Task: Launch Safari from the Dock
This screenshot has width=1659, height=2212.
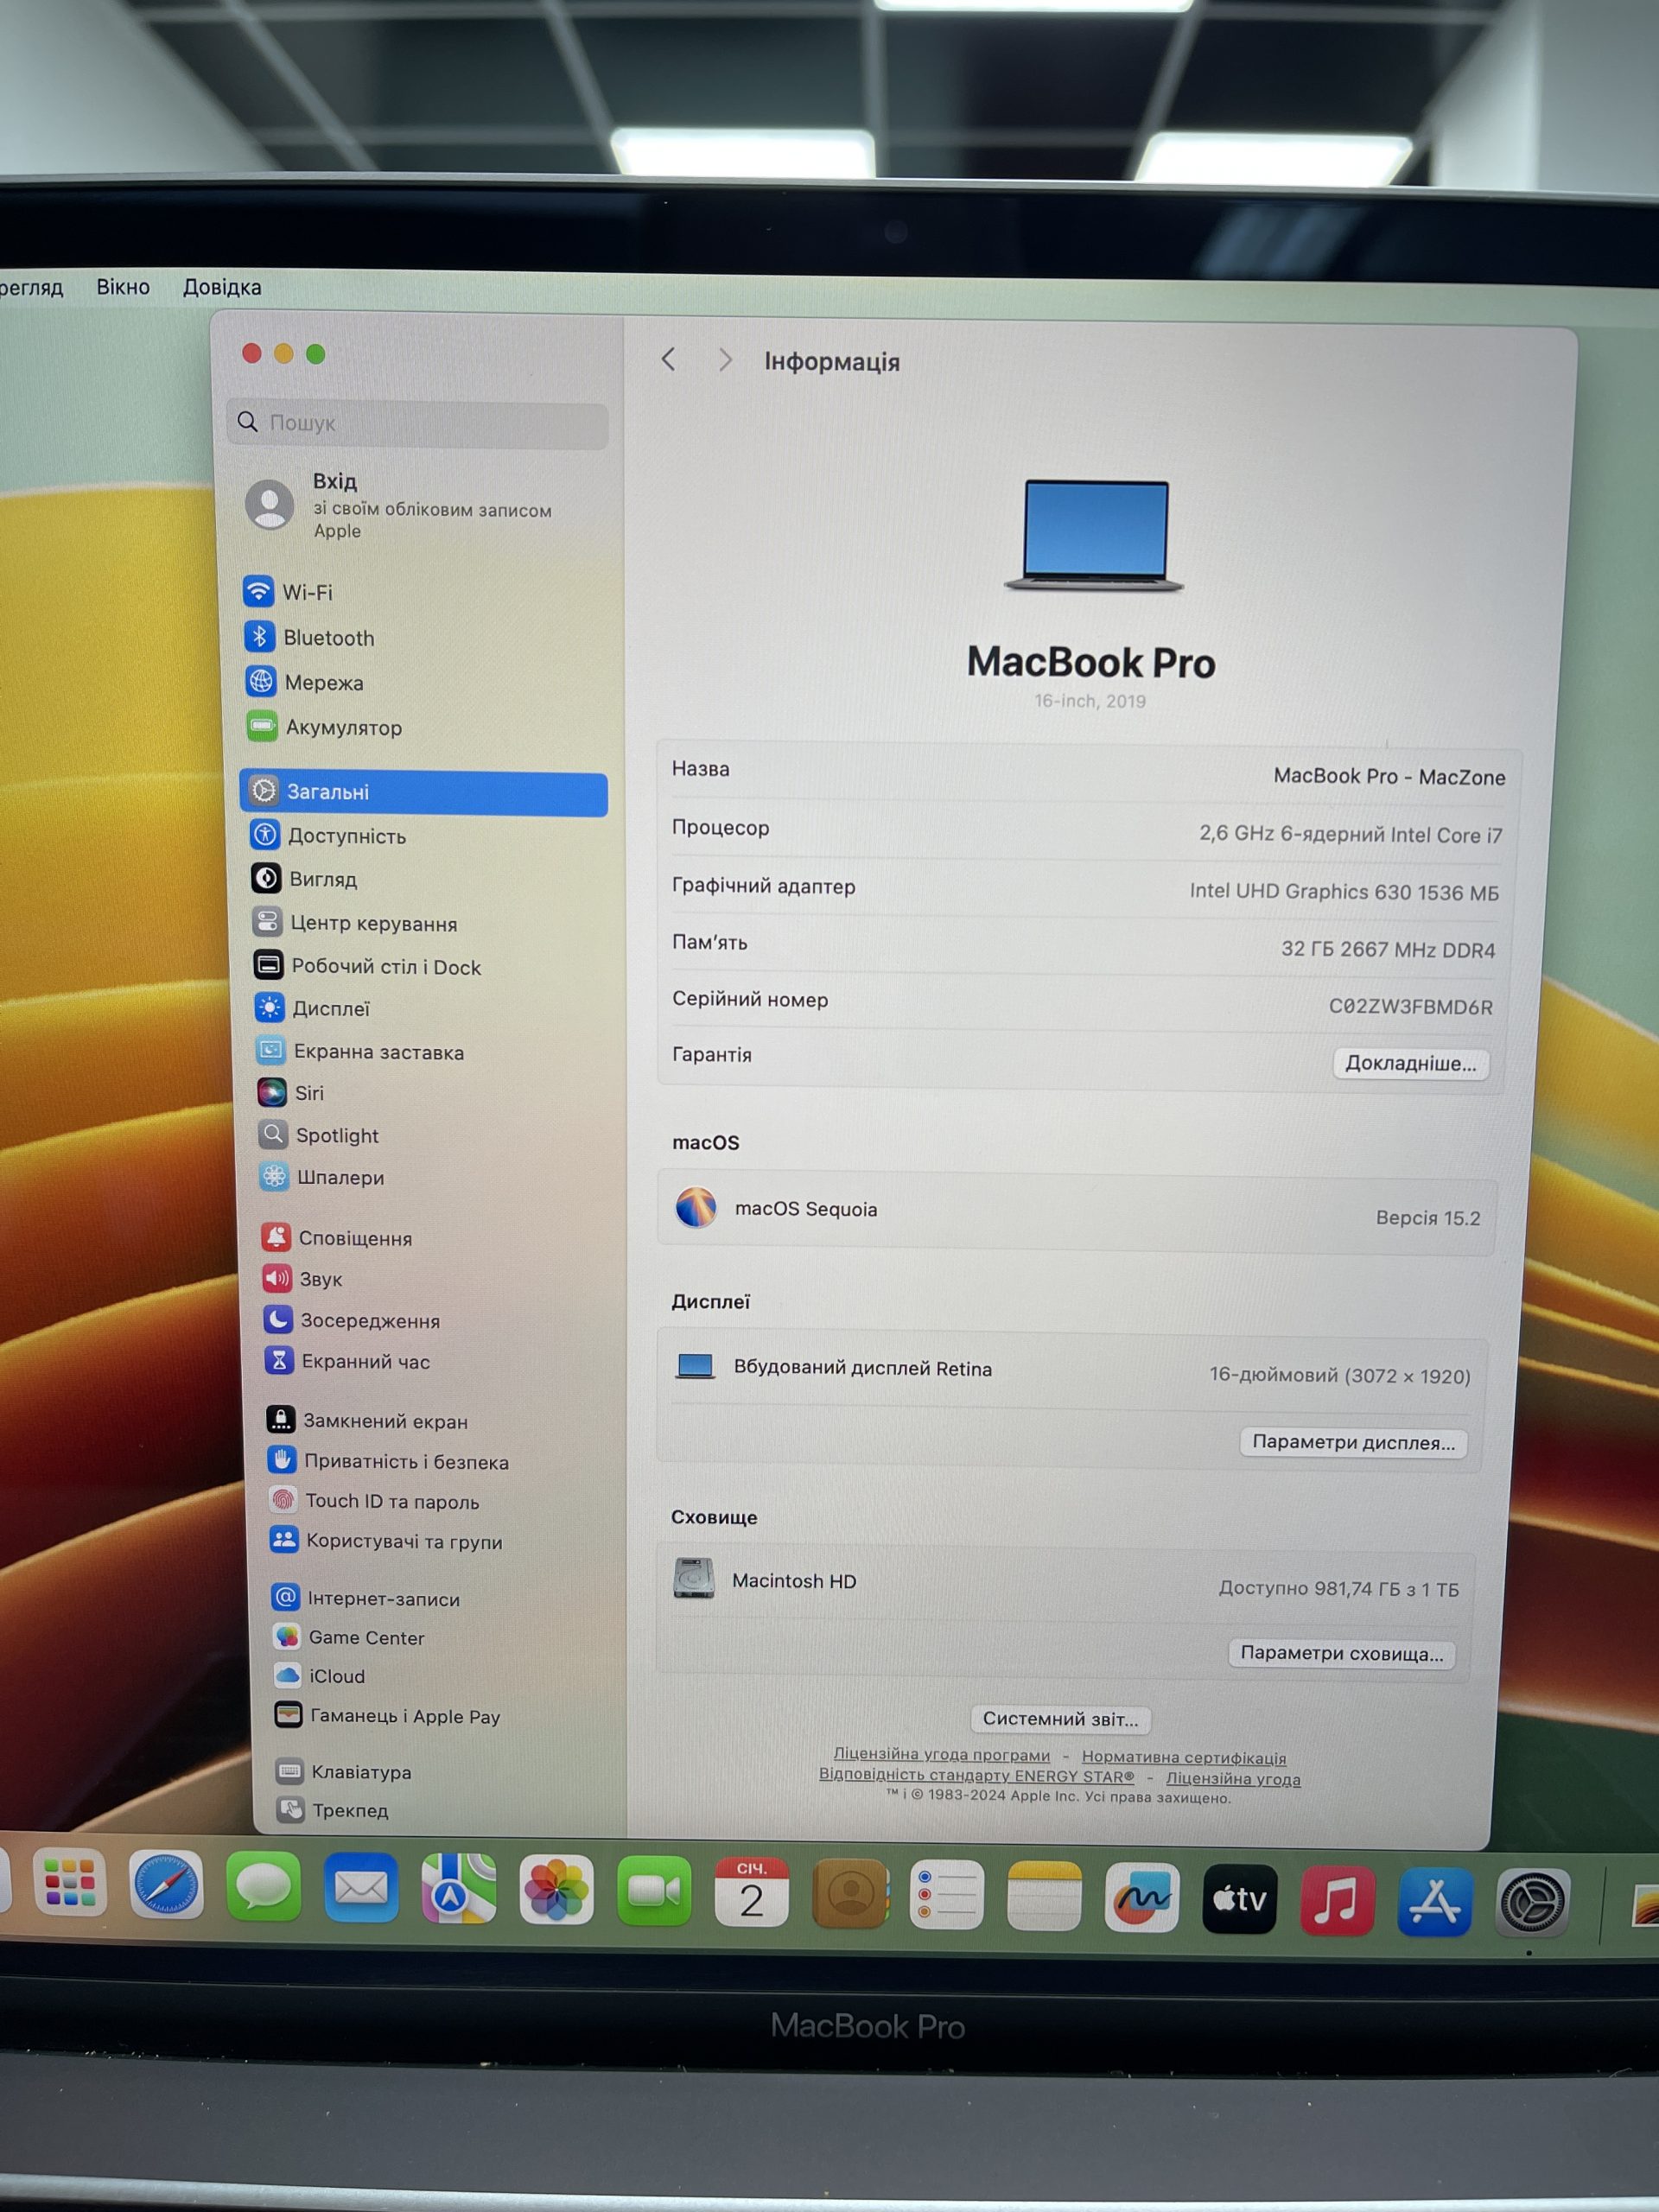Action: coord(166,1885)
